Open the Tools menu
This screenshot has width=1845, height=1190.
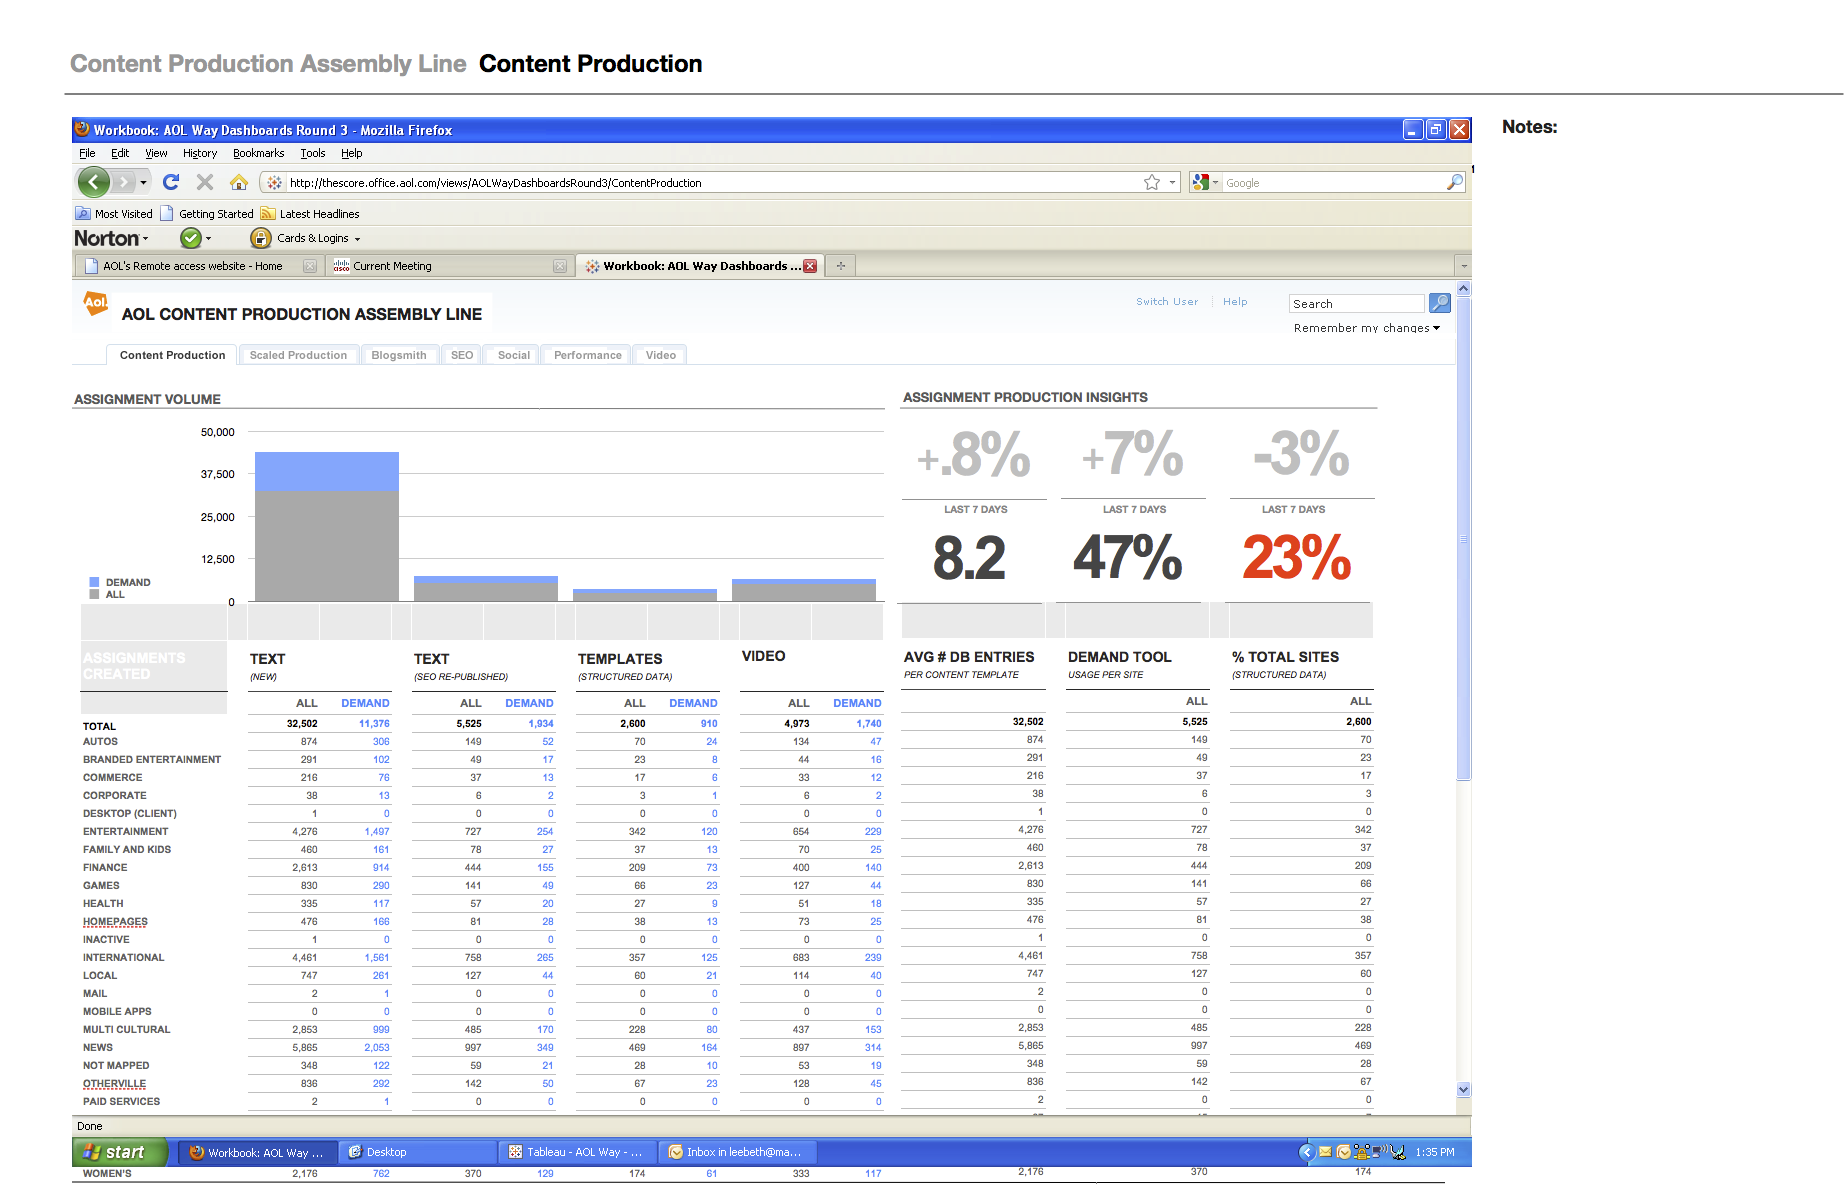click(x=313, y=153)
